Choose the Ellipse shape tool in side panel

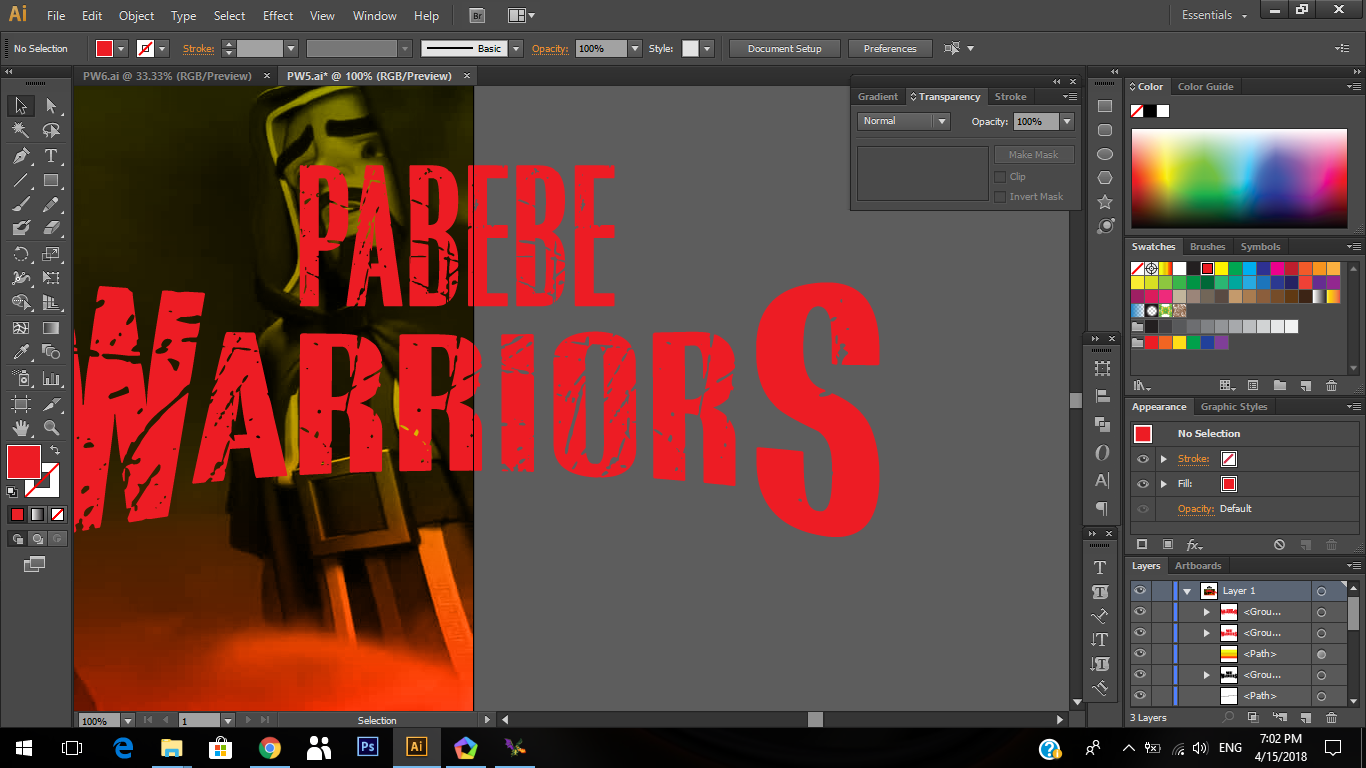pos(1105,154)
